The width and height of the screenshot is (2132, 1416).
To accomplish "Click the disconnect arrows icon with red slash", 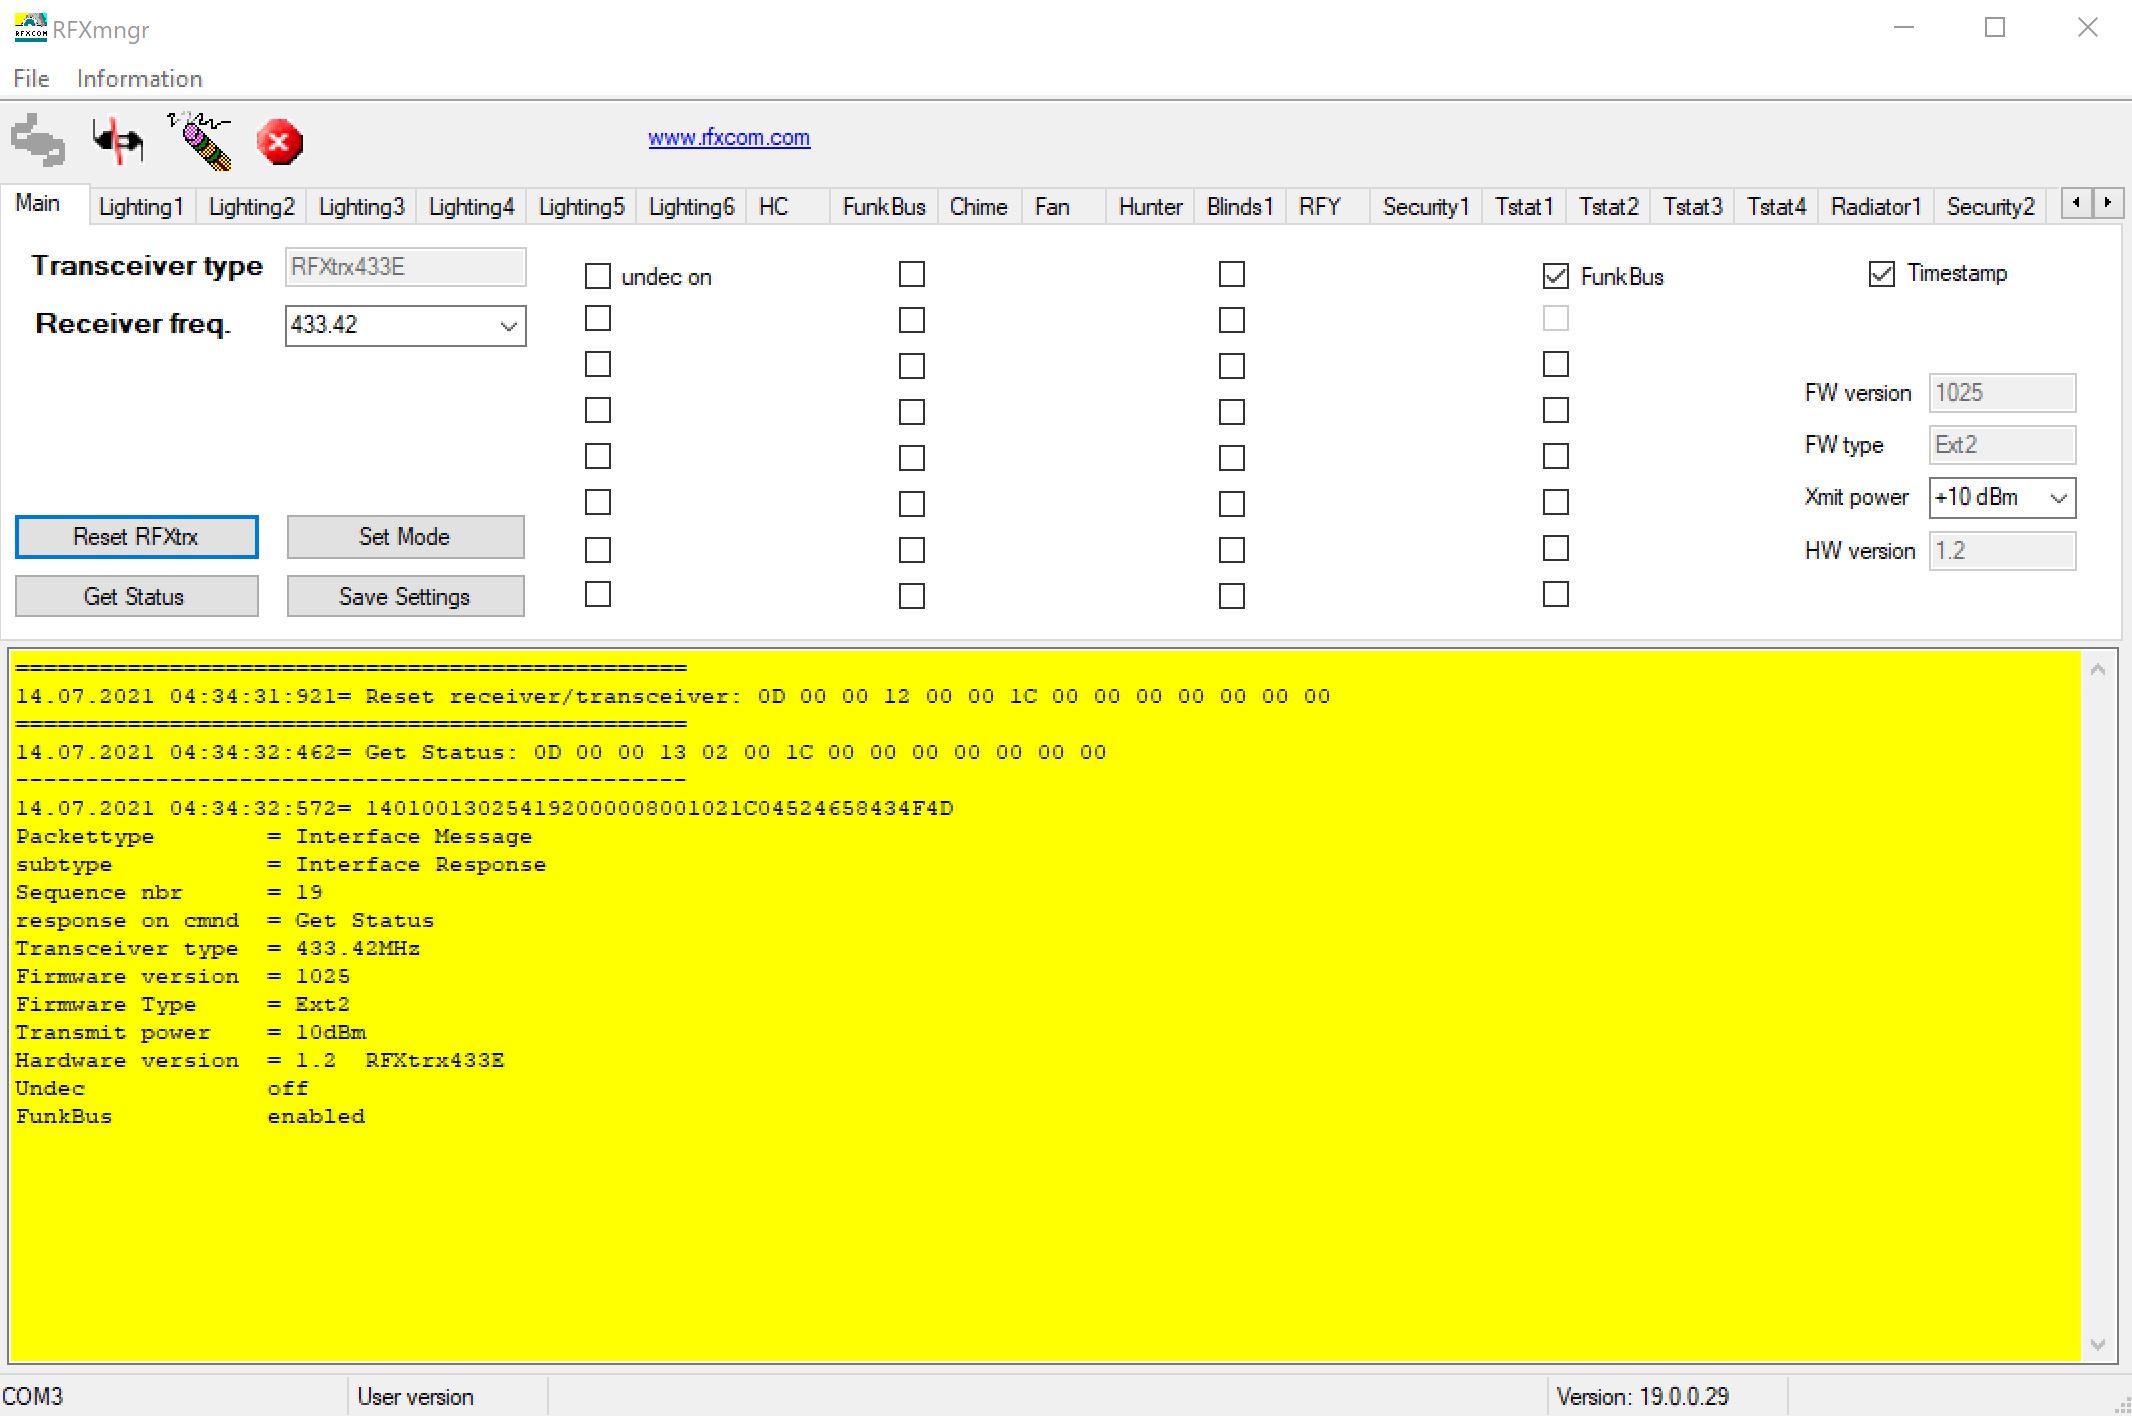I will tap(118, 141).
